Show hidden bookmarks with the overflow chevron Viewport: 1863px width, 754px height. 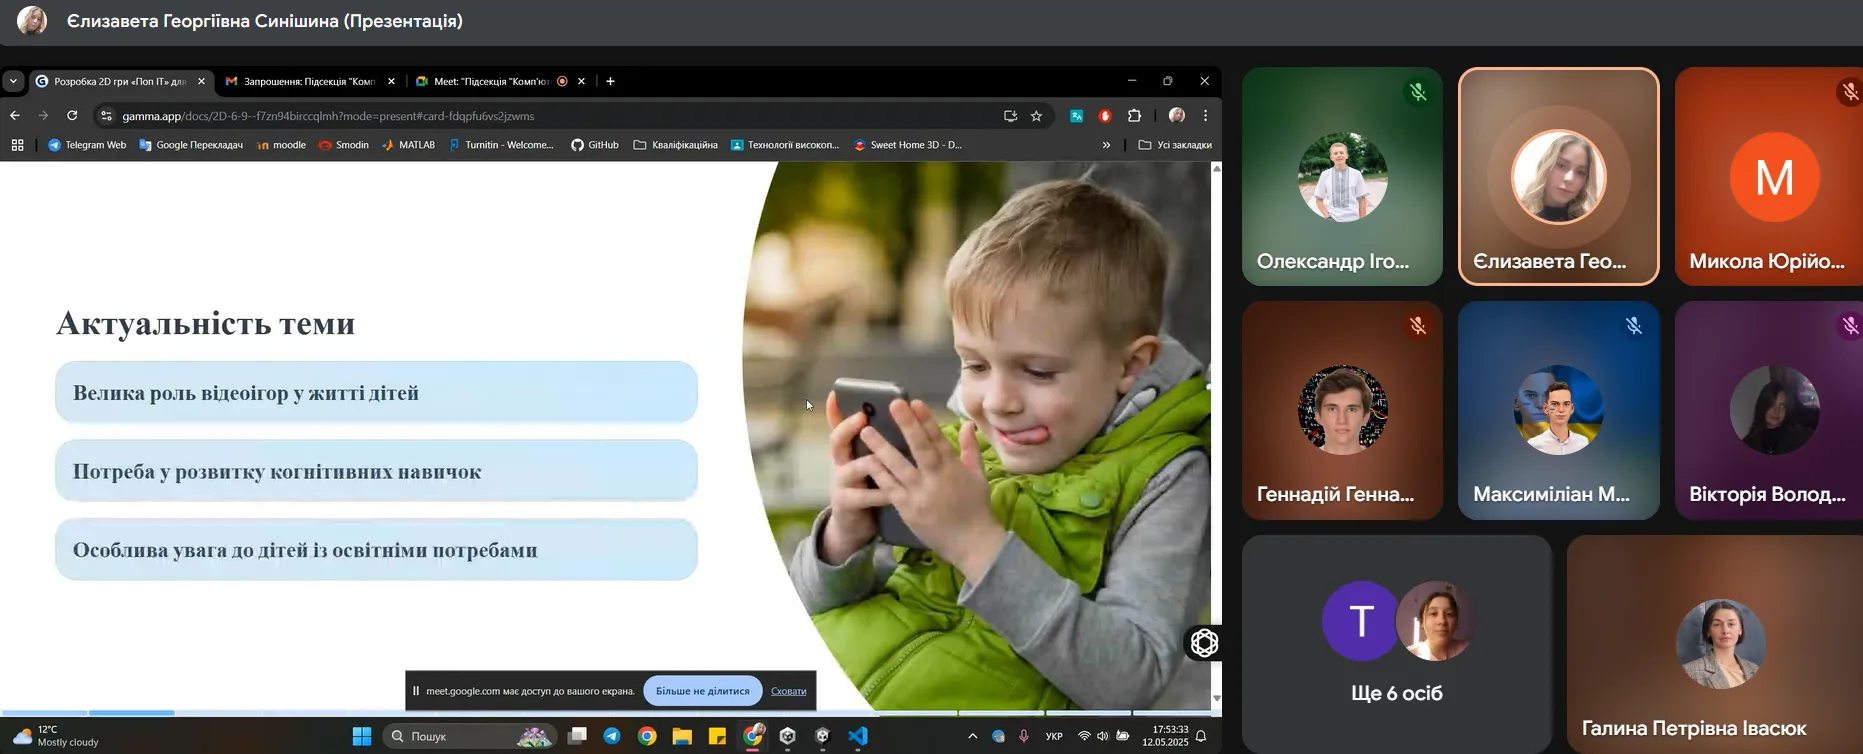pos(1106,145)
